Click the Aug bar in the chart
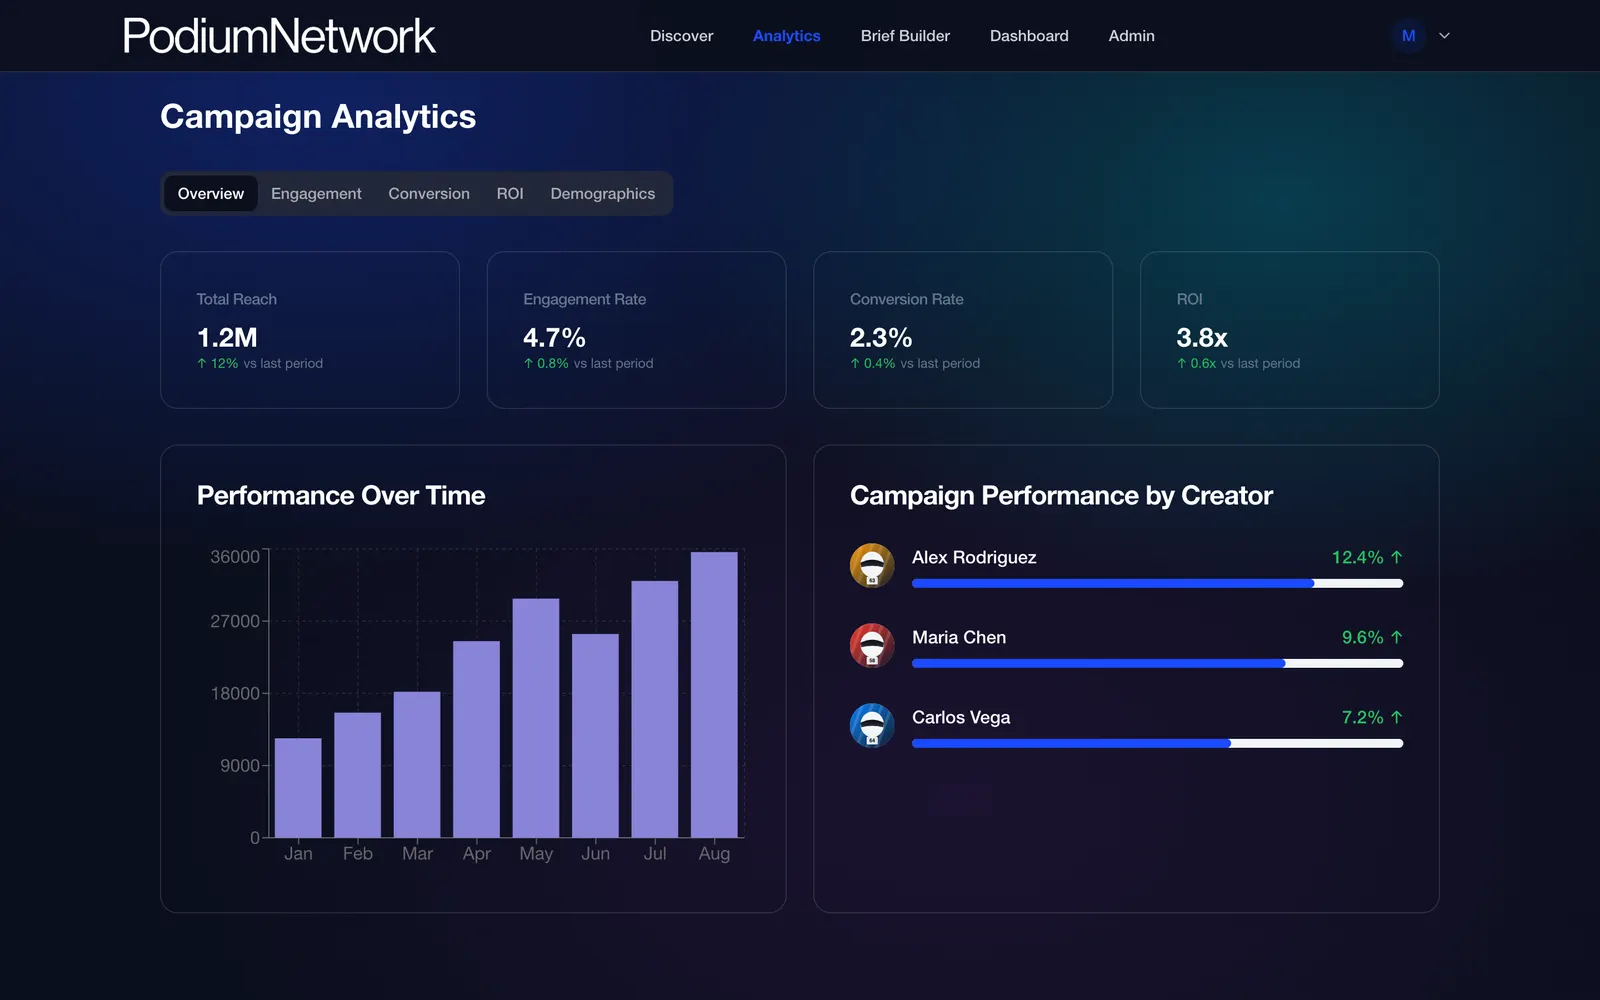This screenshot has width=1600, height=1000. click(714, 694)
